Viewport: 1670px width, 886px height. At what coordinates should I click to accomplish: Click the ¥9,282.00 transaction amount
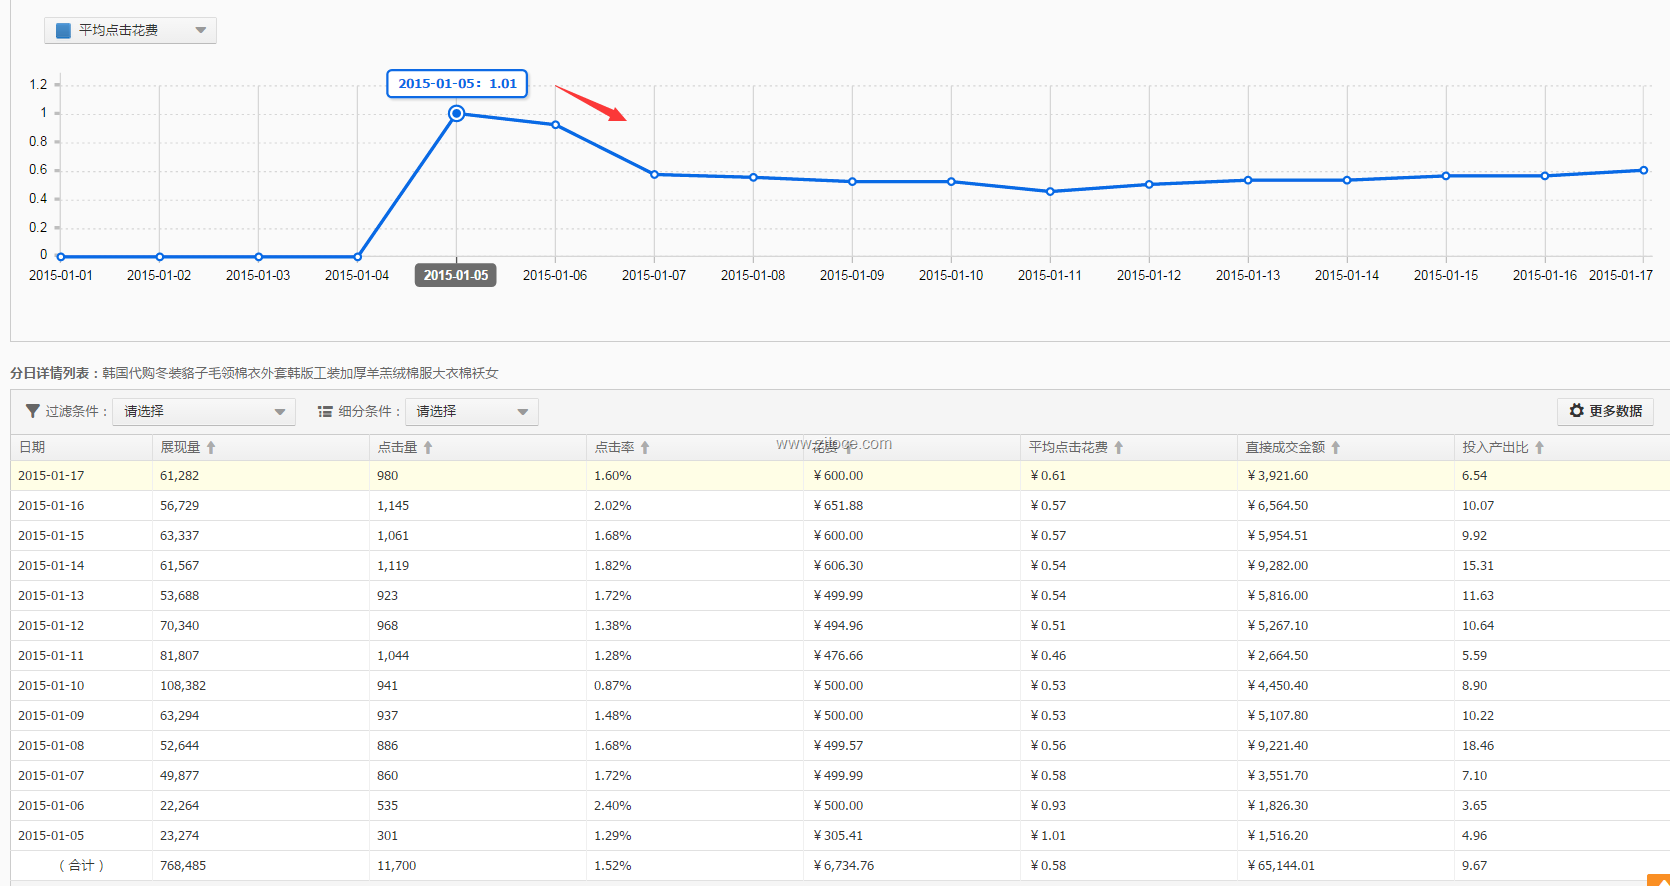[x=1277, y=566]
